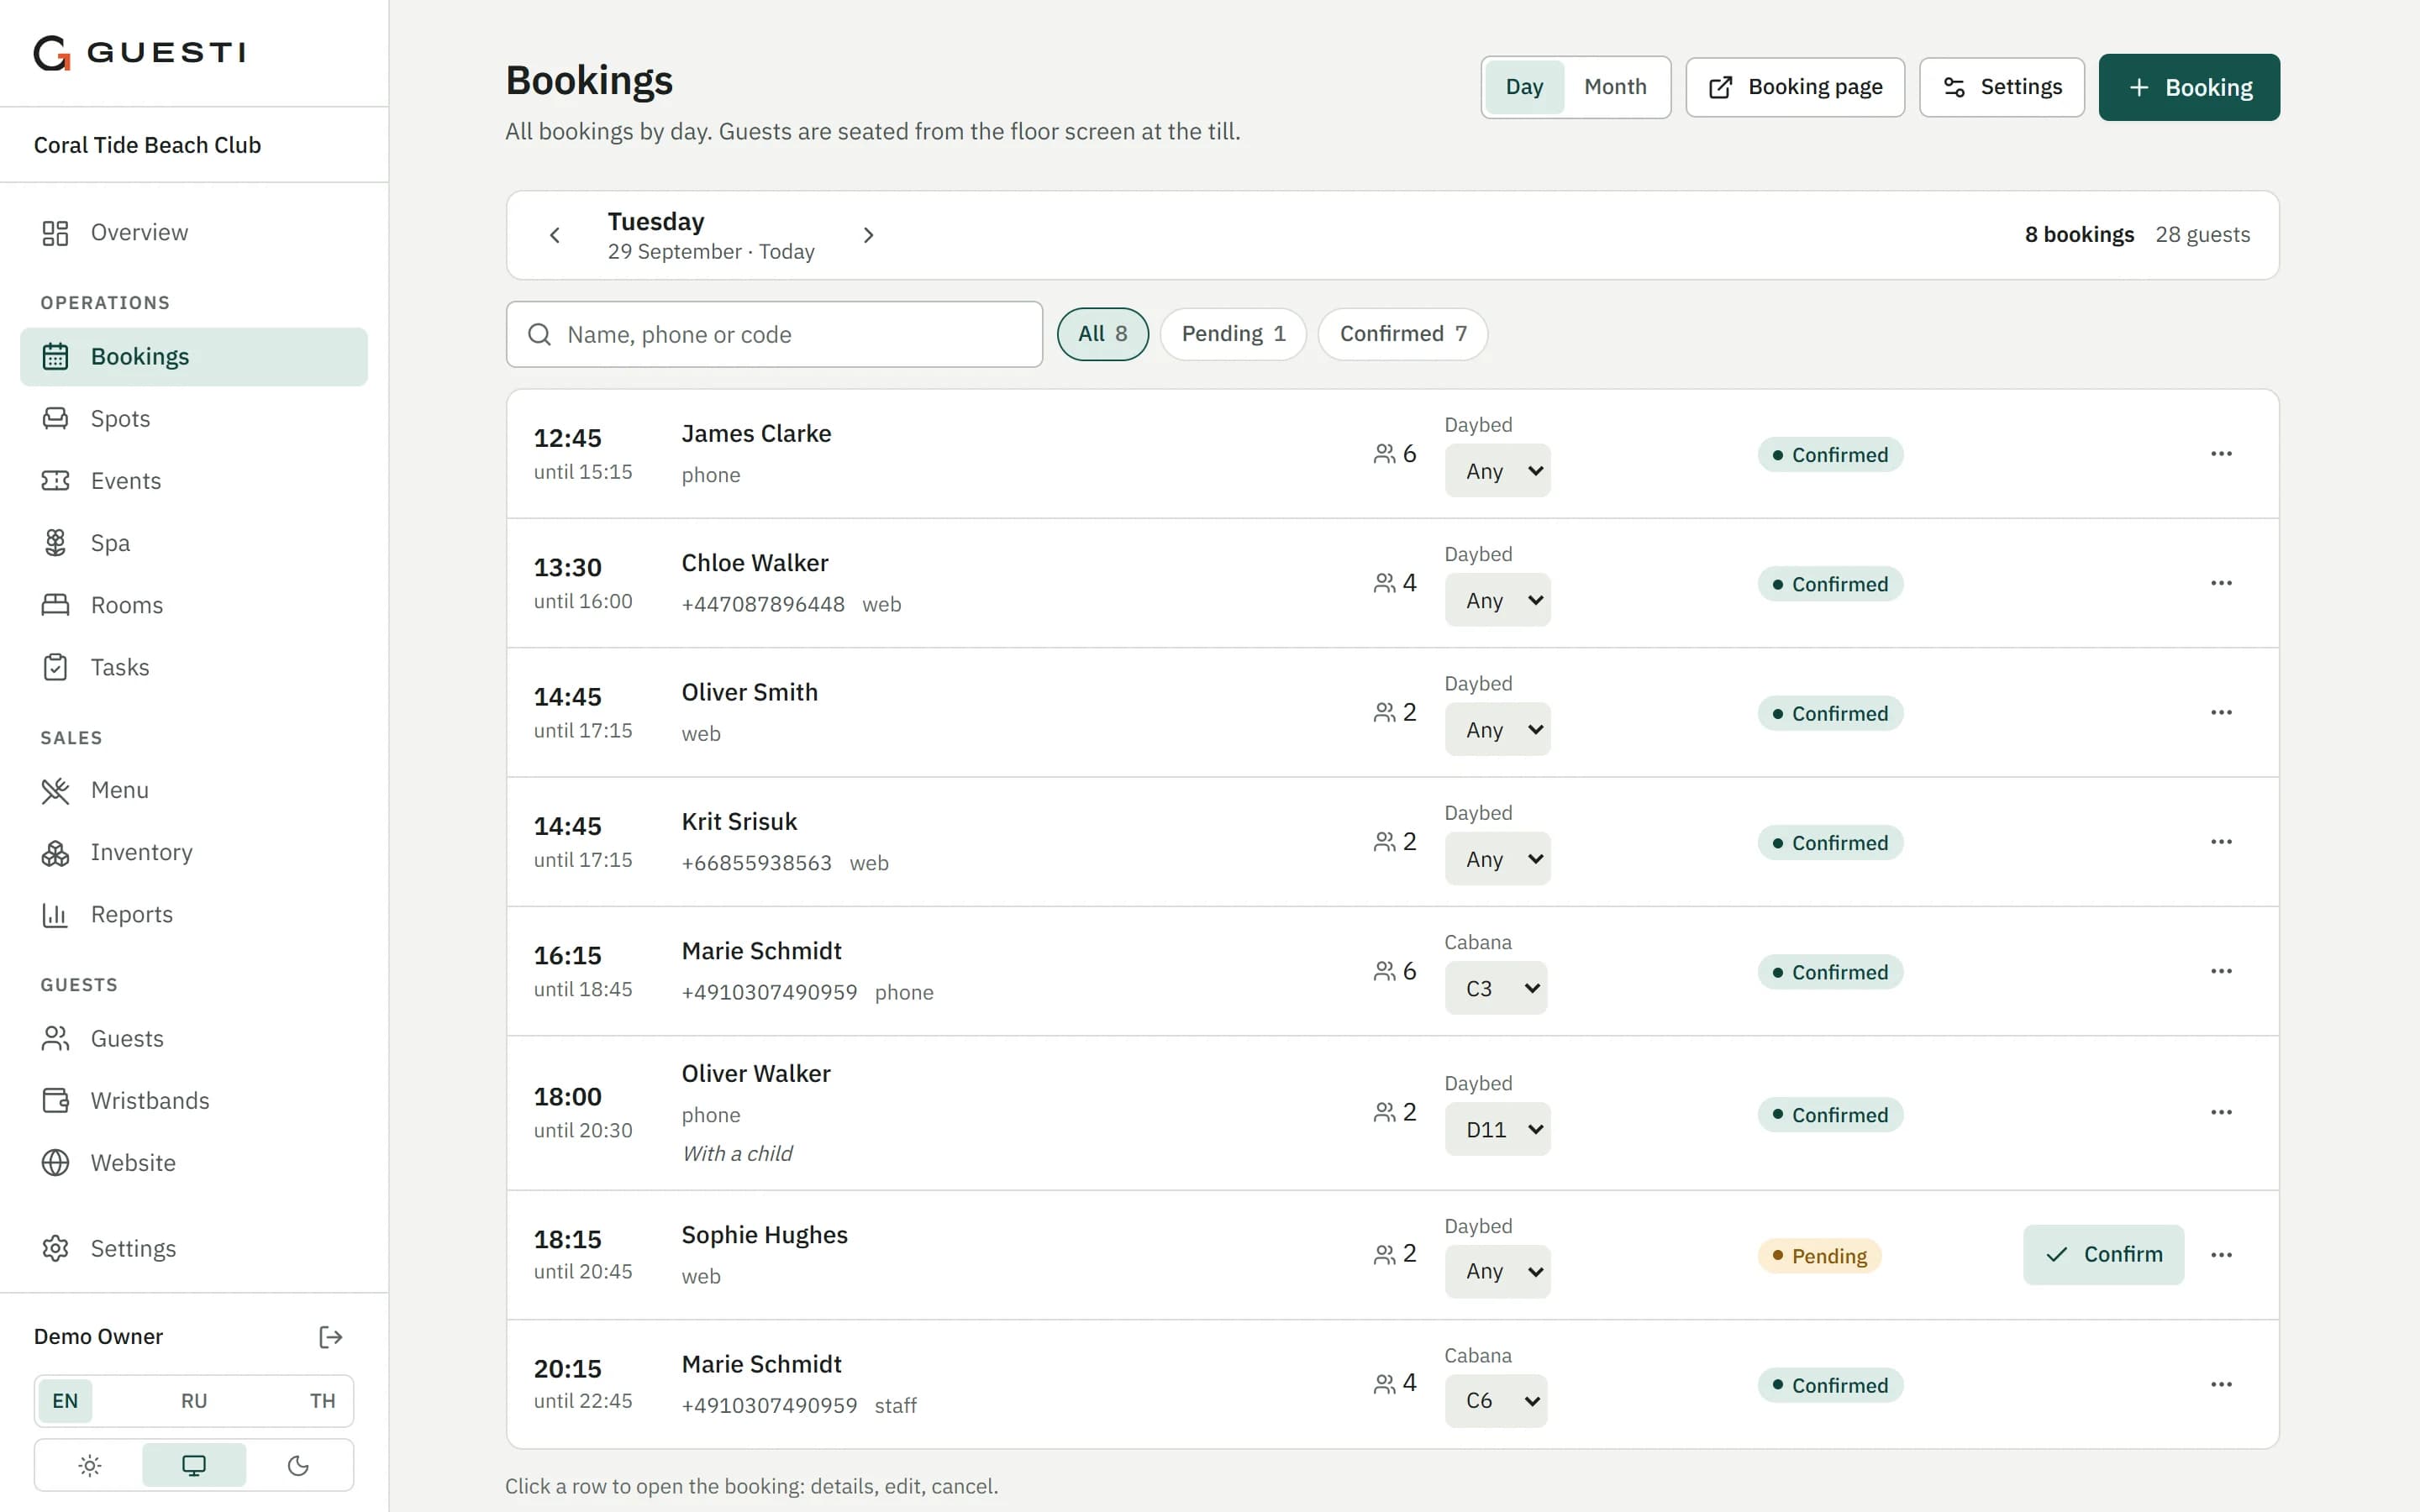Open more options for Krit Srisuk booking
The width and height of the screenshot is (2420, 1512).
click(x=2221, y=842)
